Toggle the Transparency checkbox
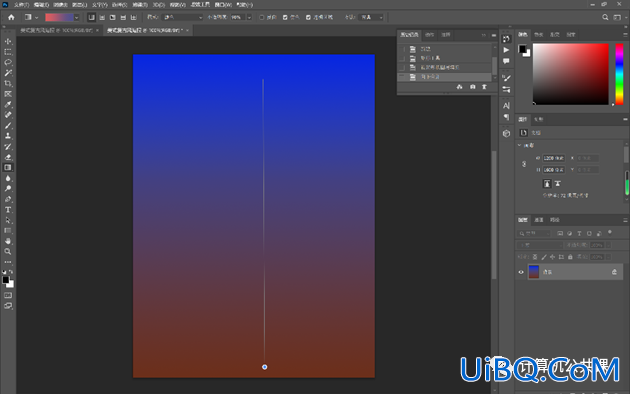Image resolution: width=630 pixels, height=394 pixels. 308,17
